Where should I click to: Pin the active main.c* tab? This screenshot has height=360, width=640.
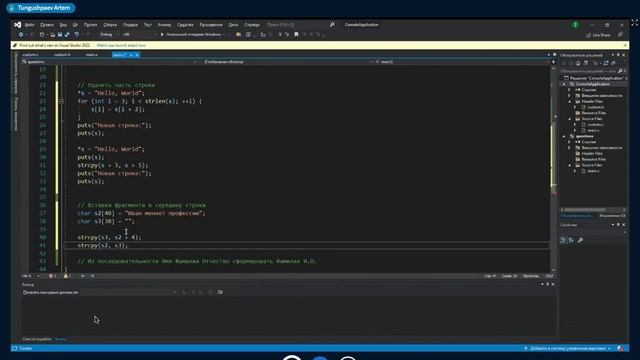[131, 55]
